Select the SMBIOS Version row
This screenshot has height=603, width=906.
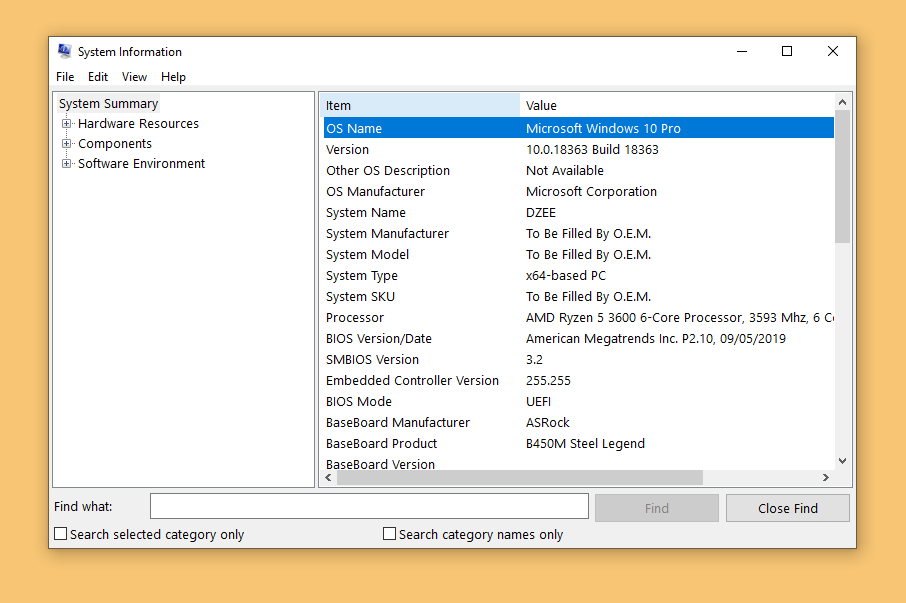coord(578,359)
